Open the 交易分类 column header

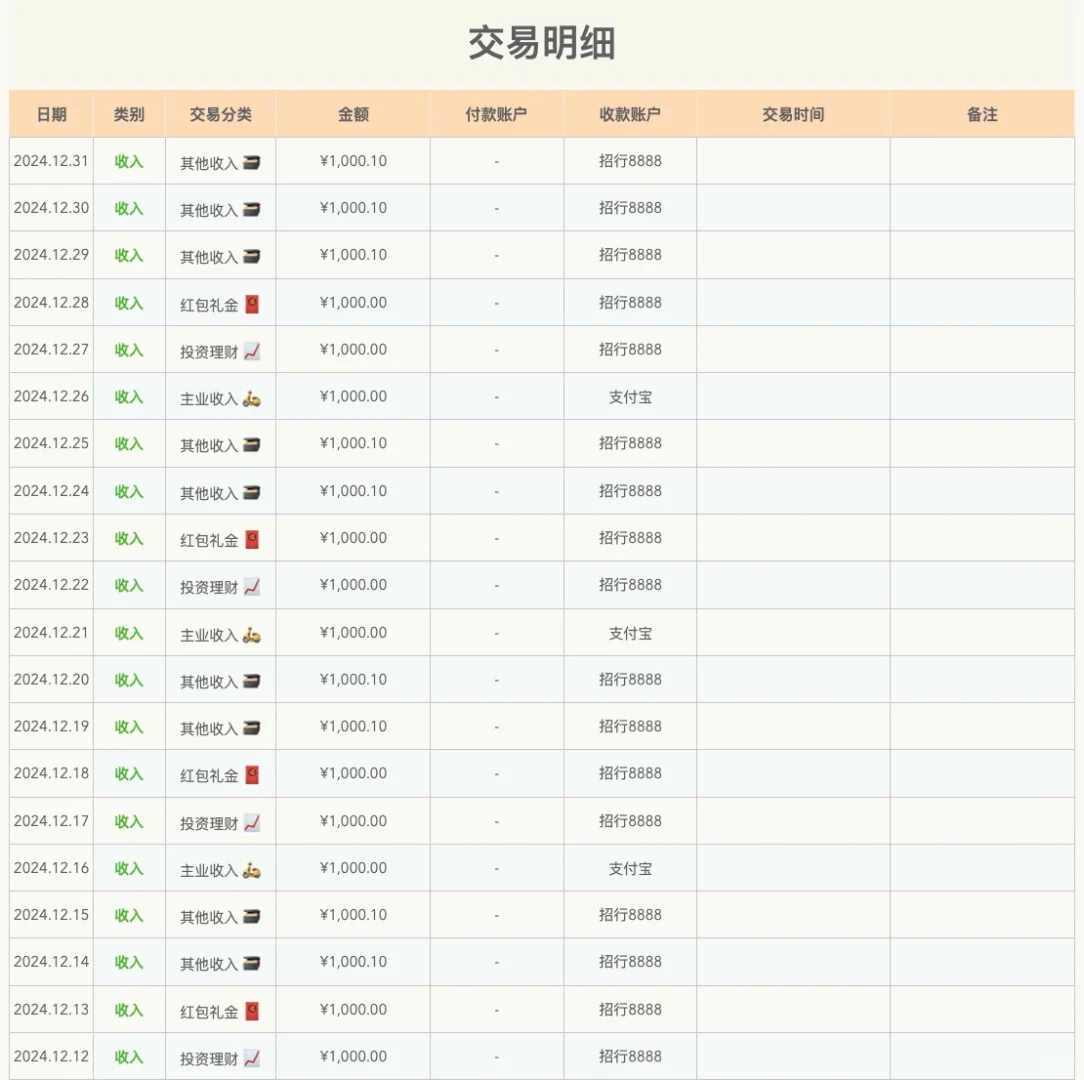click(x=219, y=114)
